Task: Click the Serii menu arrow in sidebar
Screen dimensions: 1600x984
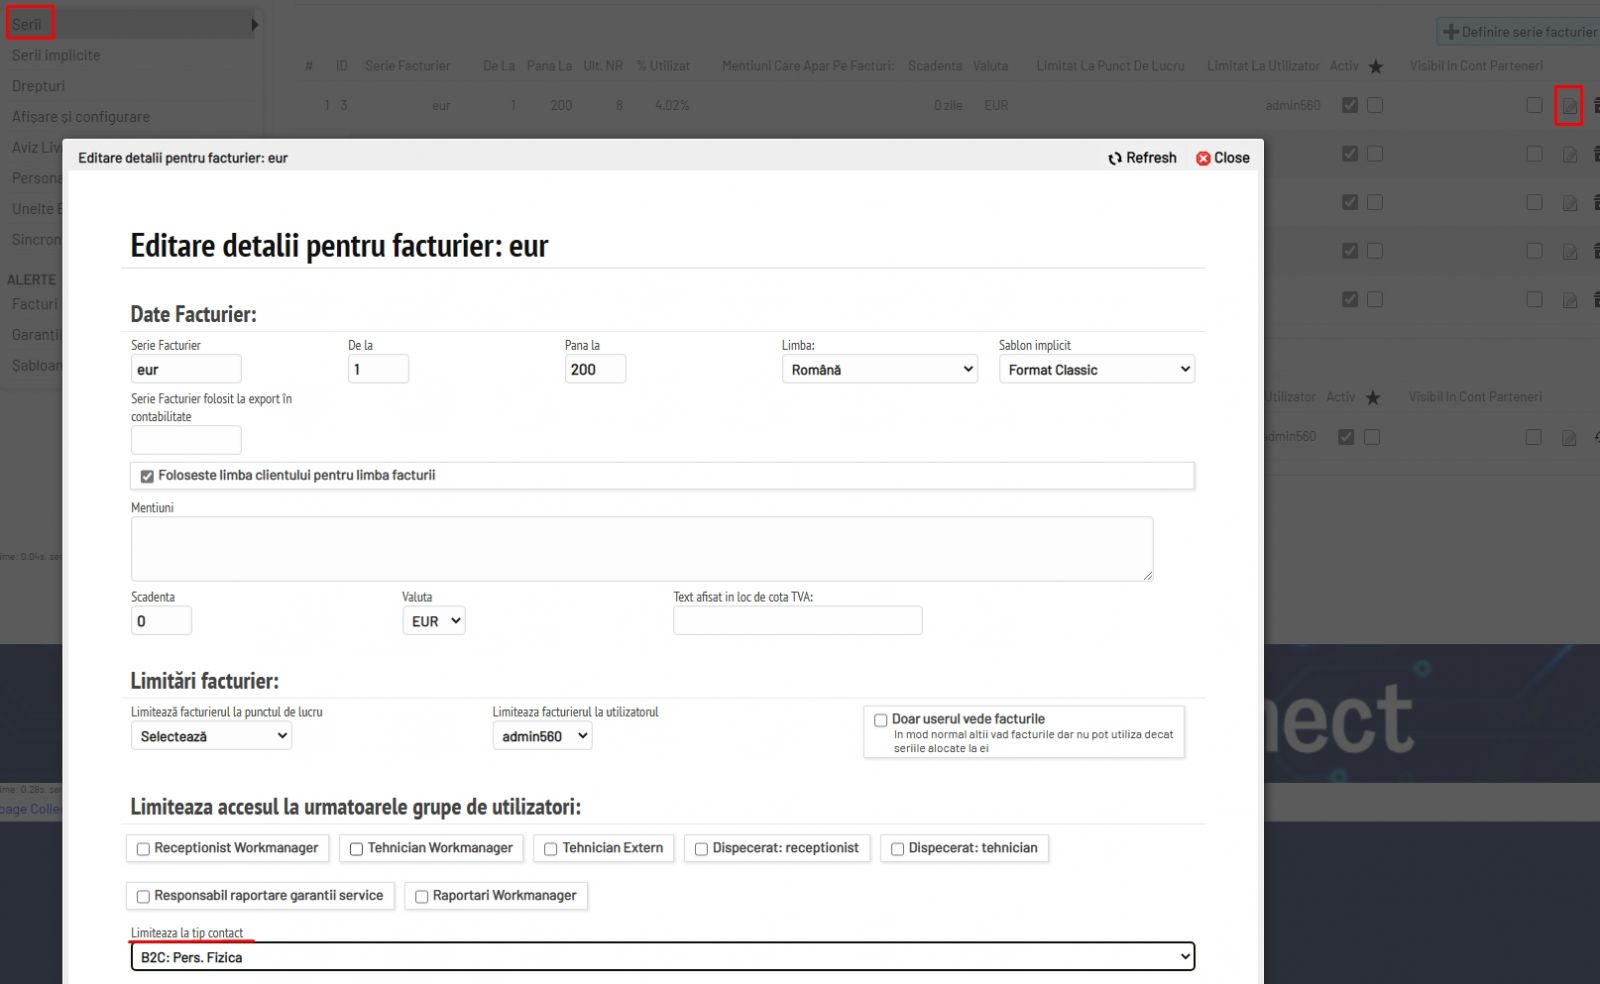Action: [255, 24]
